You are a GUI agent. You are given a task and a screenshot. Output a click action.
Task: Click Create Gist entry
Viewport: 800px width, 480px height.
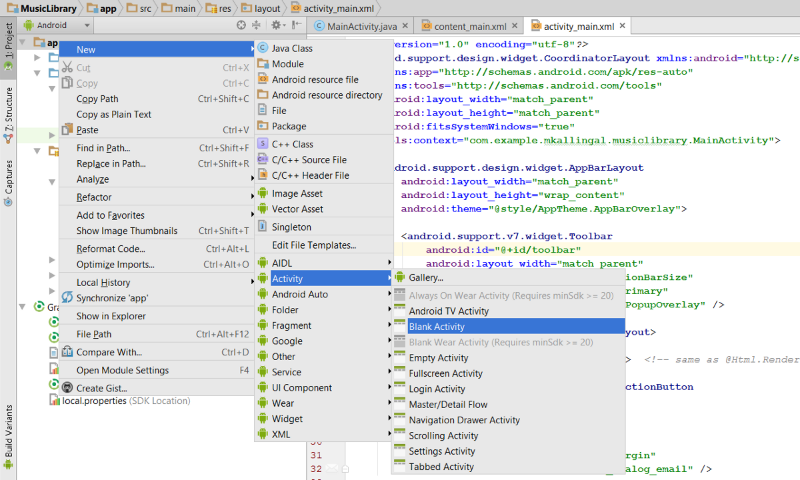(157, 388)
